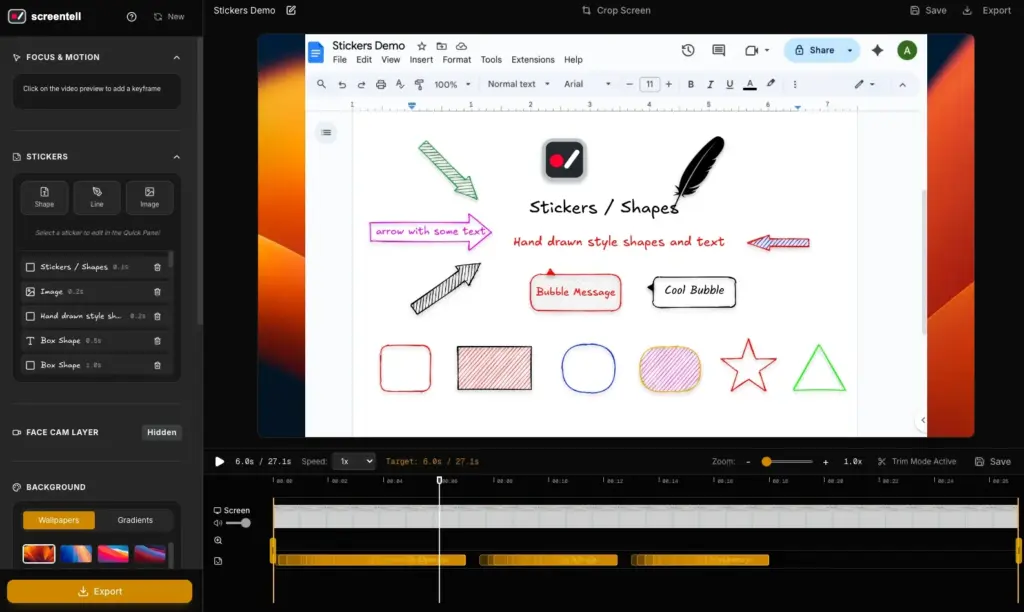Save the project from the timeline toolbar
Image resolution: width=1024 pixels, height=612 pixels.
click(992, 461)
